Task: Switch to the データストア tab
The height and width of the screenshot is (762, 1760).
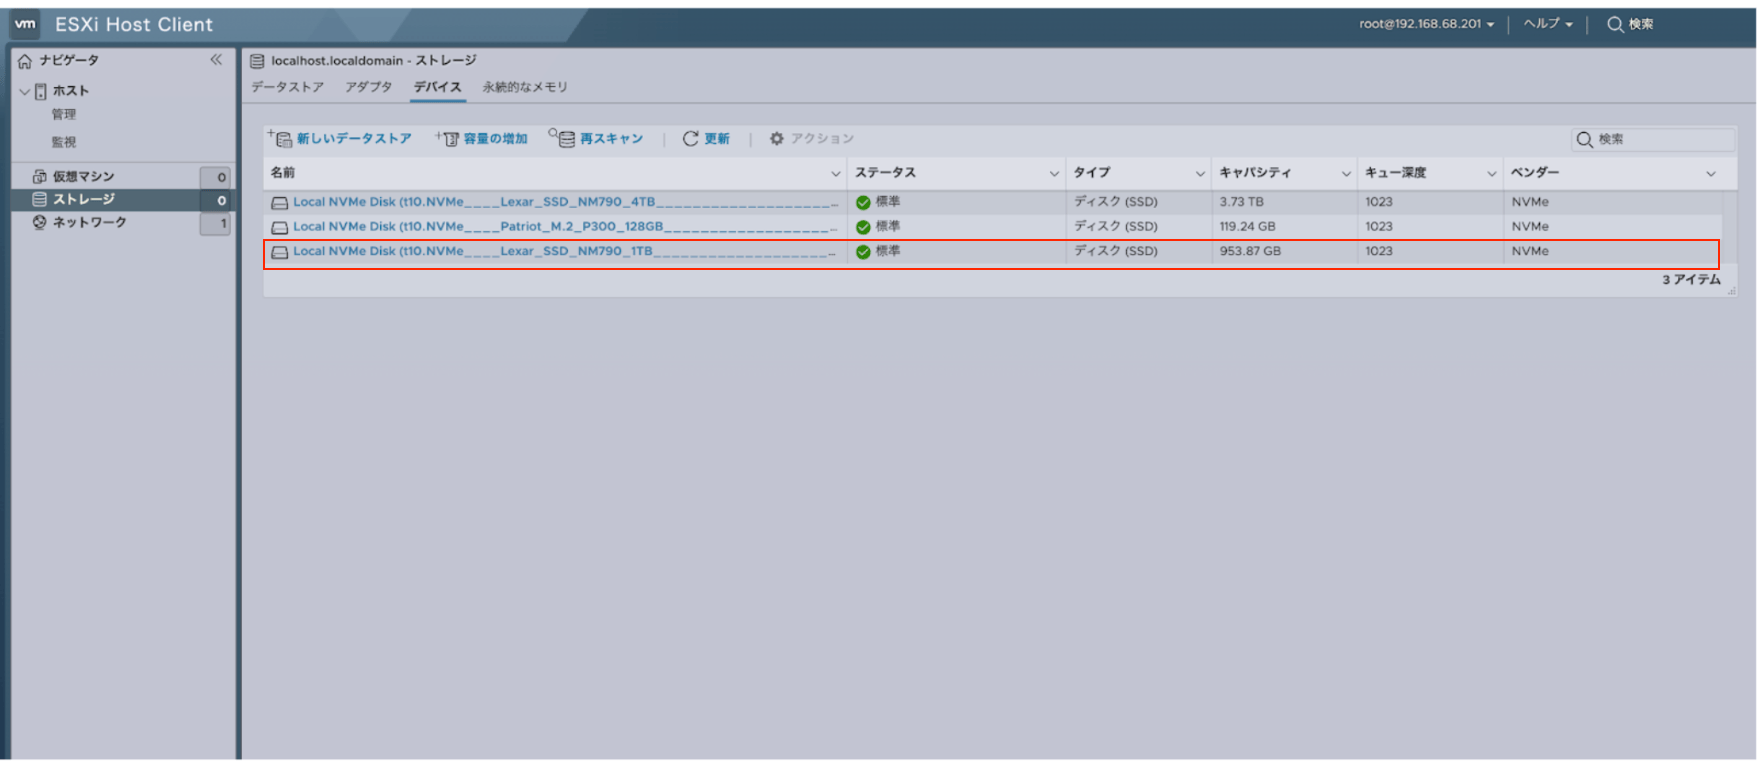Action: click(287, 87)
